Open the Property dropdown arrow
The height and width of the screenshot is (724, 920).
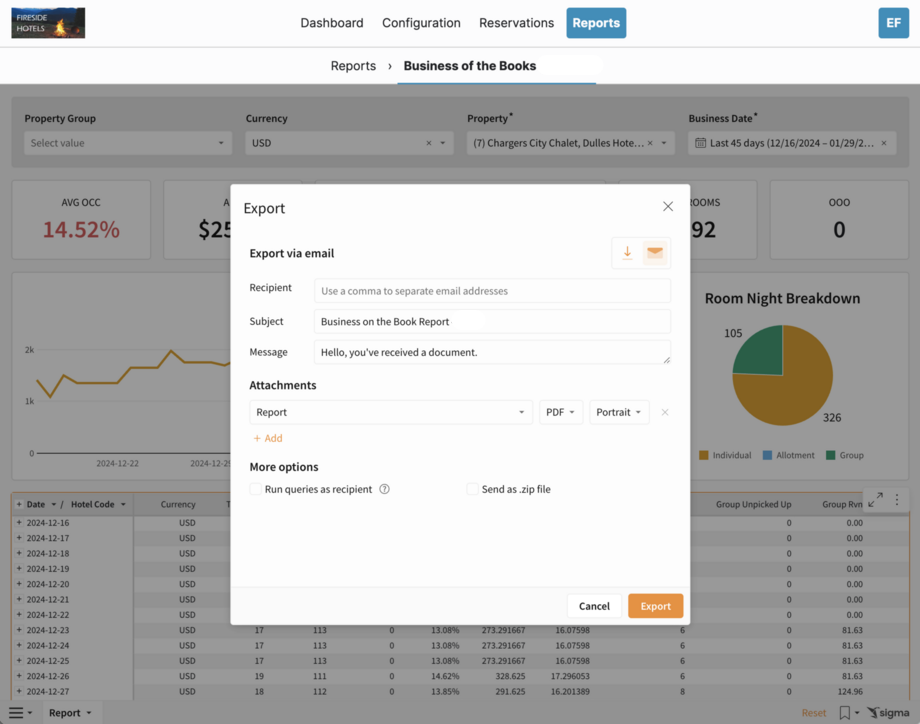coord(664,143)
